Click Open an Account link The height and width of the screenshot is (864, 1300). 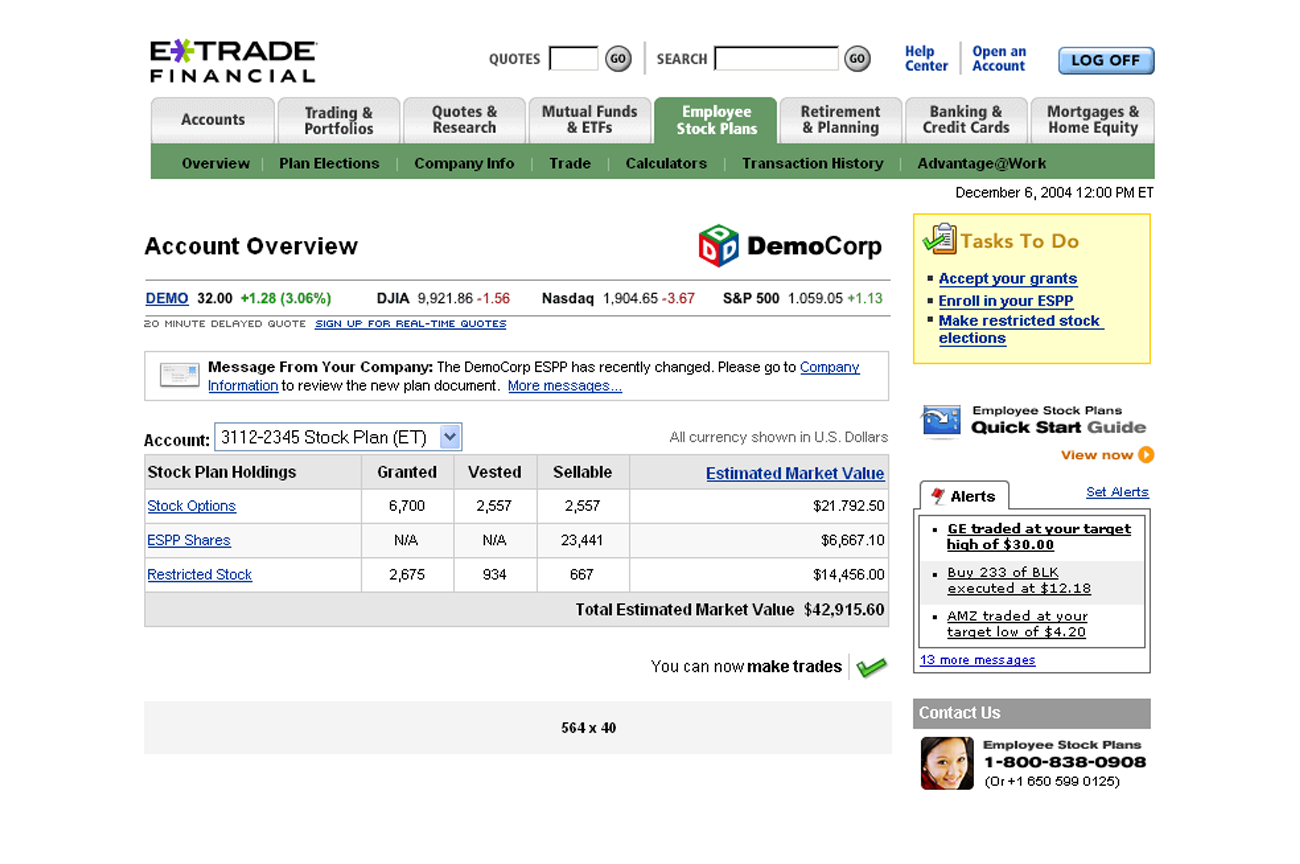tap(999, 59)
